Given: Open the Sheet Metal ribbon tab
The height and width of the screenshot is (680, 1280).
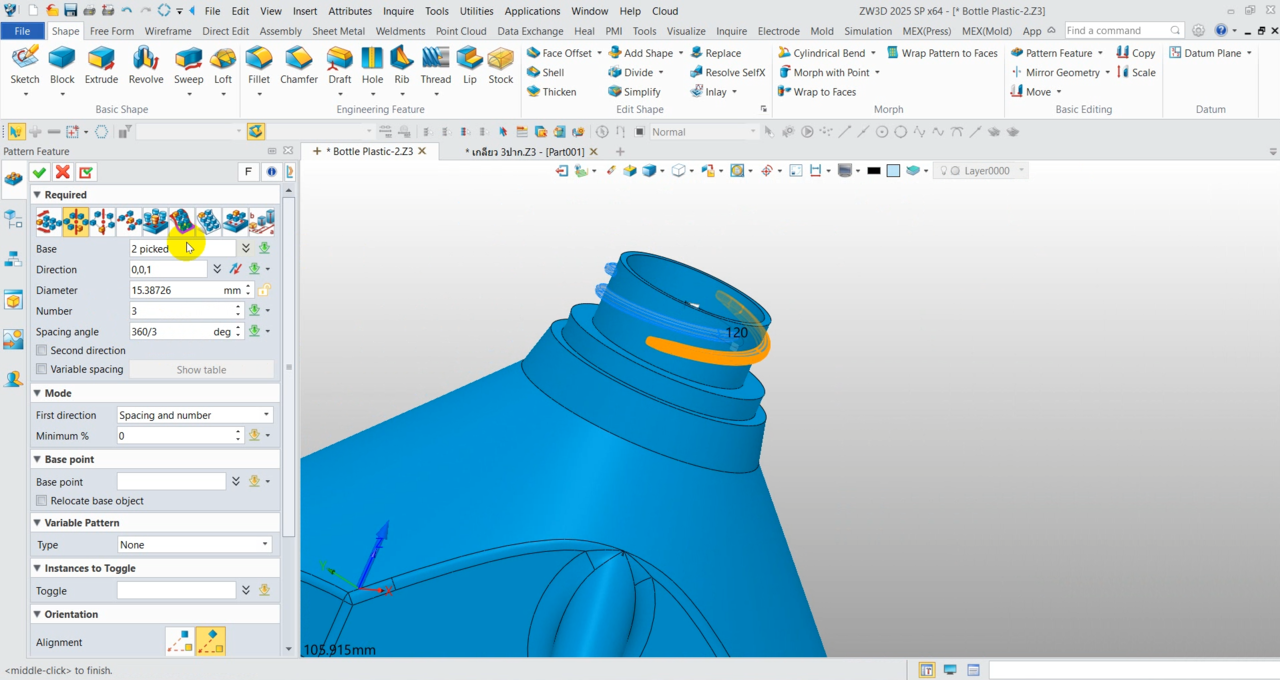Looking at the screenshot, I should pos(338,31).
